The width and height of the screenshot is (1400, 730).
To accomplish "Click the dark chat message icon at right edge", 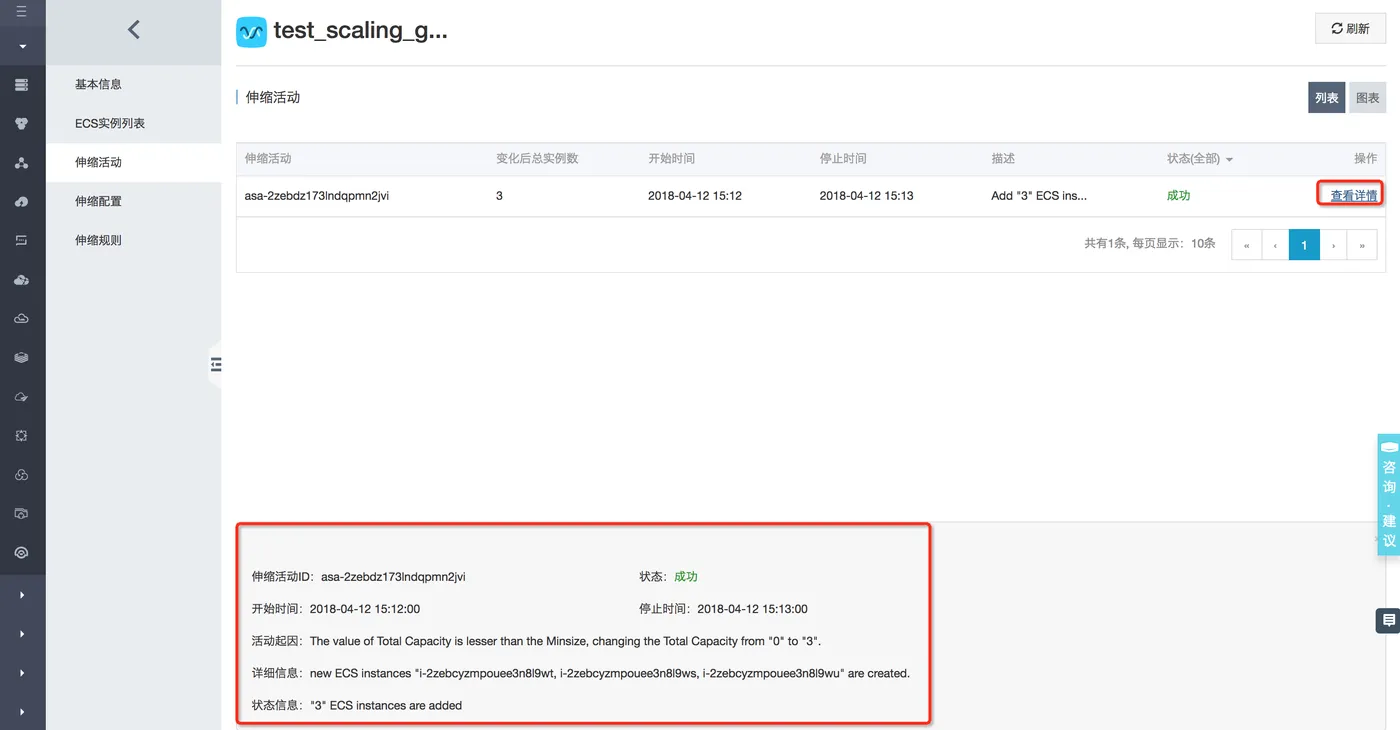I will click(1389, 621).
